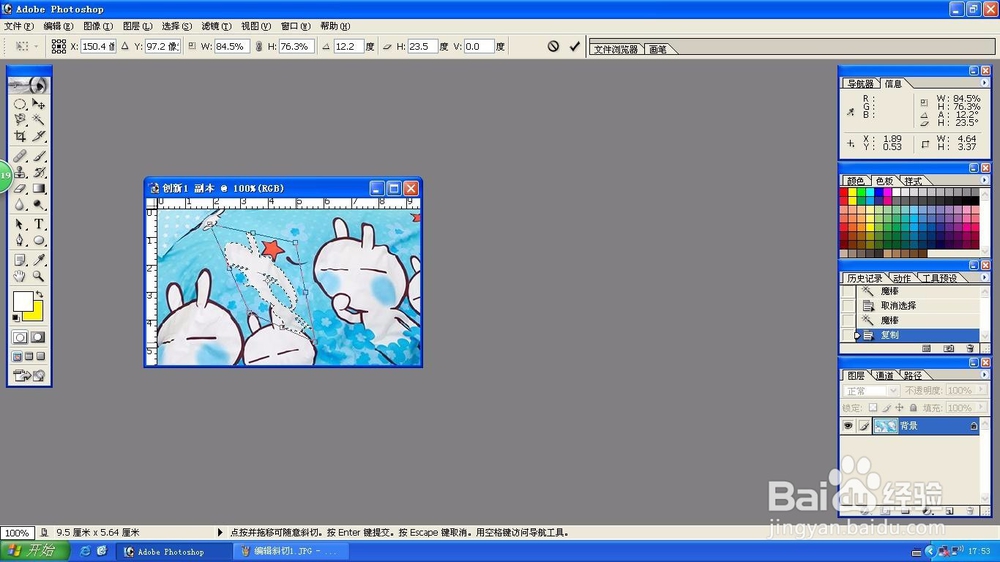Jump to ImageReady from the toolbox
Screen dimensions: 1000x562
pos(29,376)
